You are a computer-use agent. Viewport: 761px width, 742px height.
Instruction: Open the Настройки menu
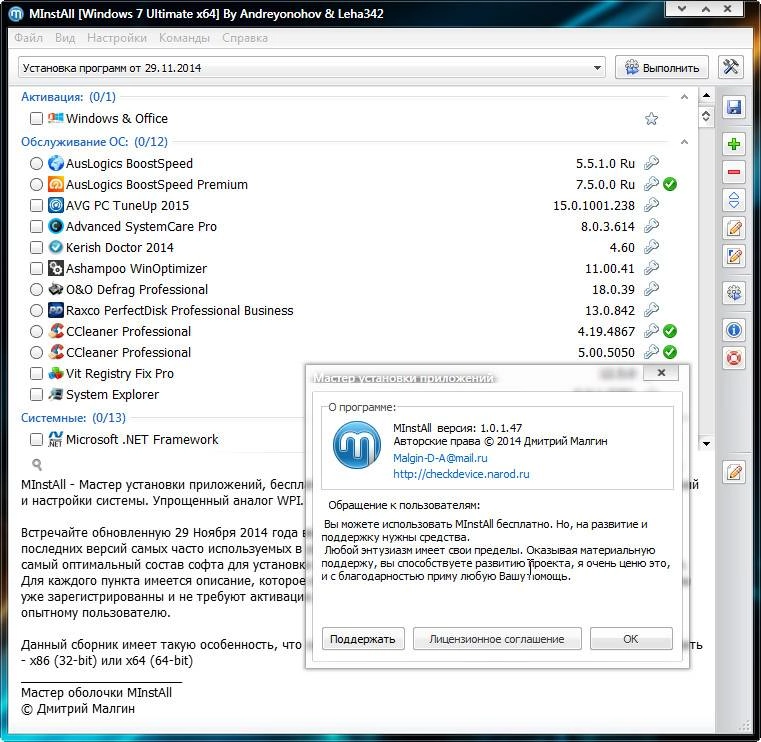[117, 38]
